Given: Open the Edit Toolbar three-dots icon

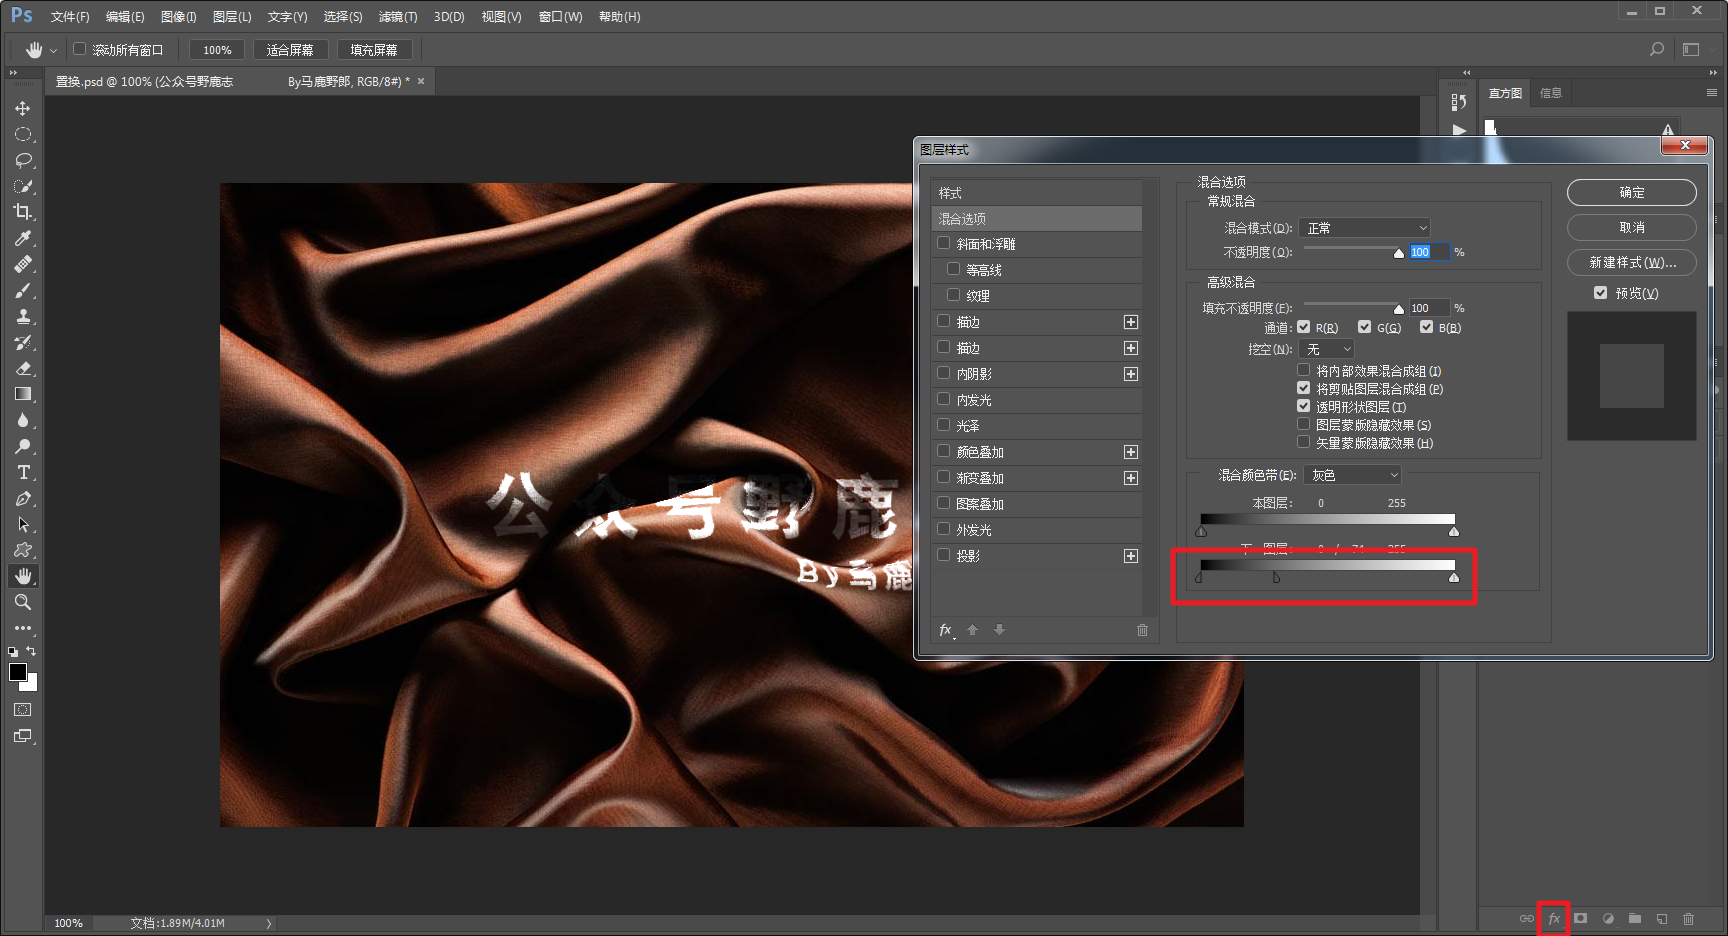Looking at the screenshot, I should pos(23,628).
